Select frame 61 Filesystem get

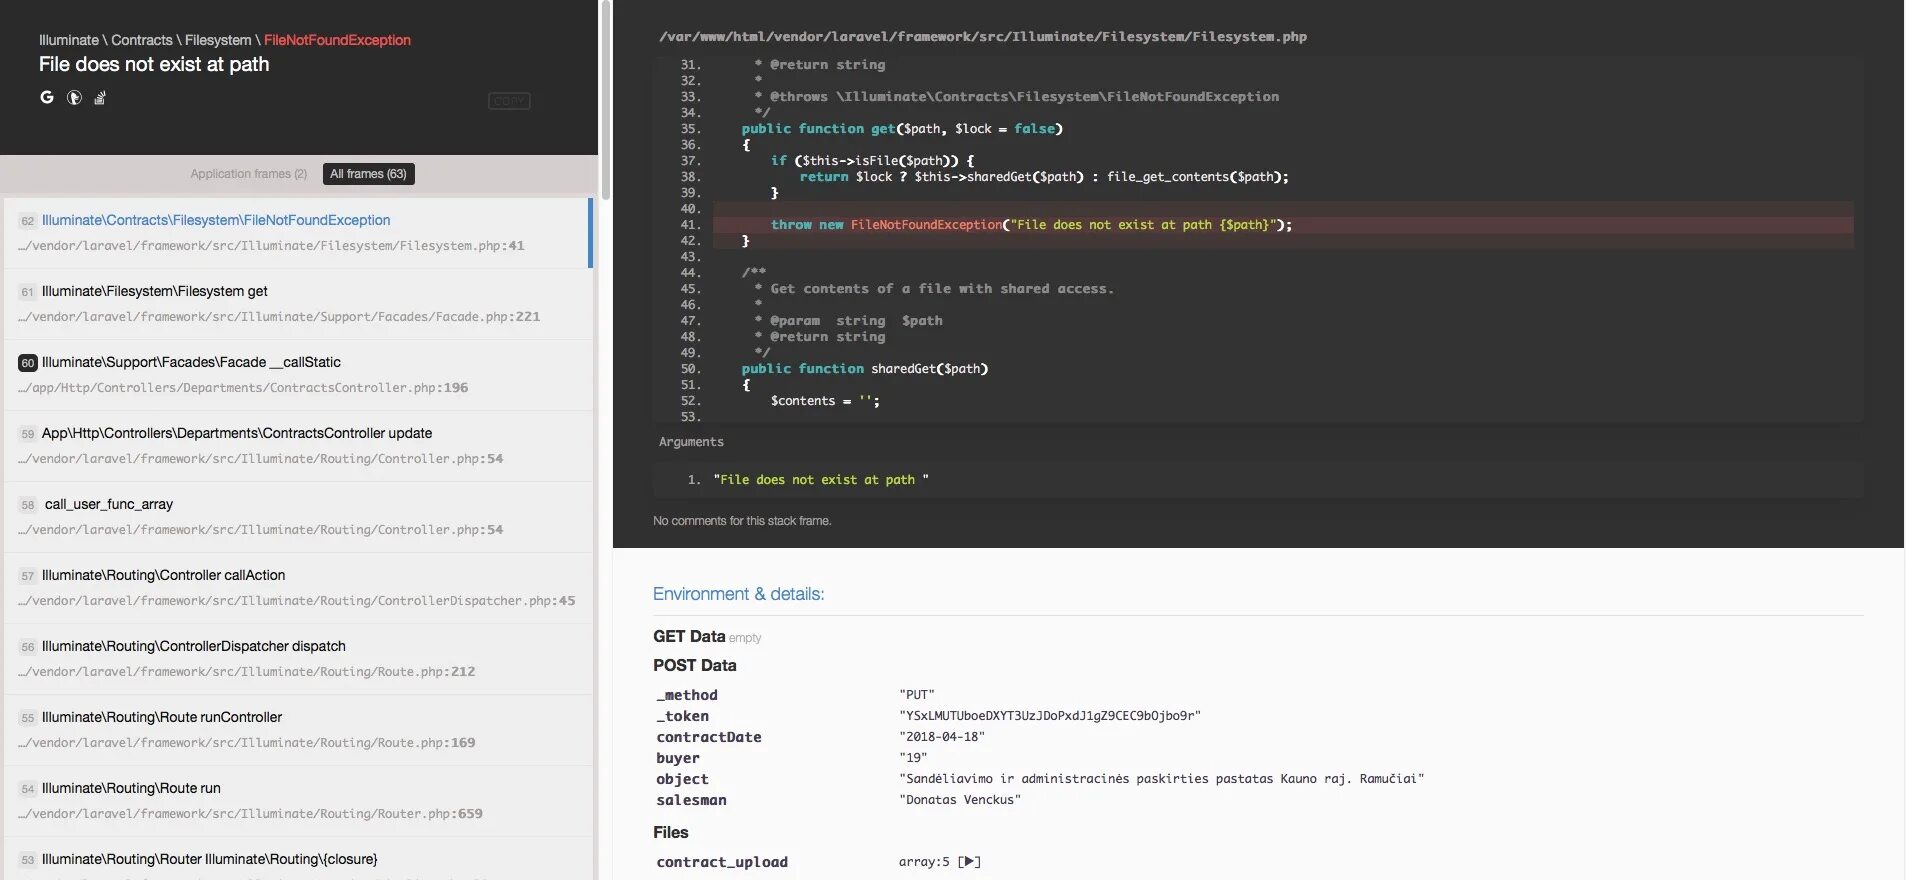click(297, 304)
